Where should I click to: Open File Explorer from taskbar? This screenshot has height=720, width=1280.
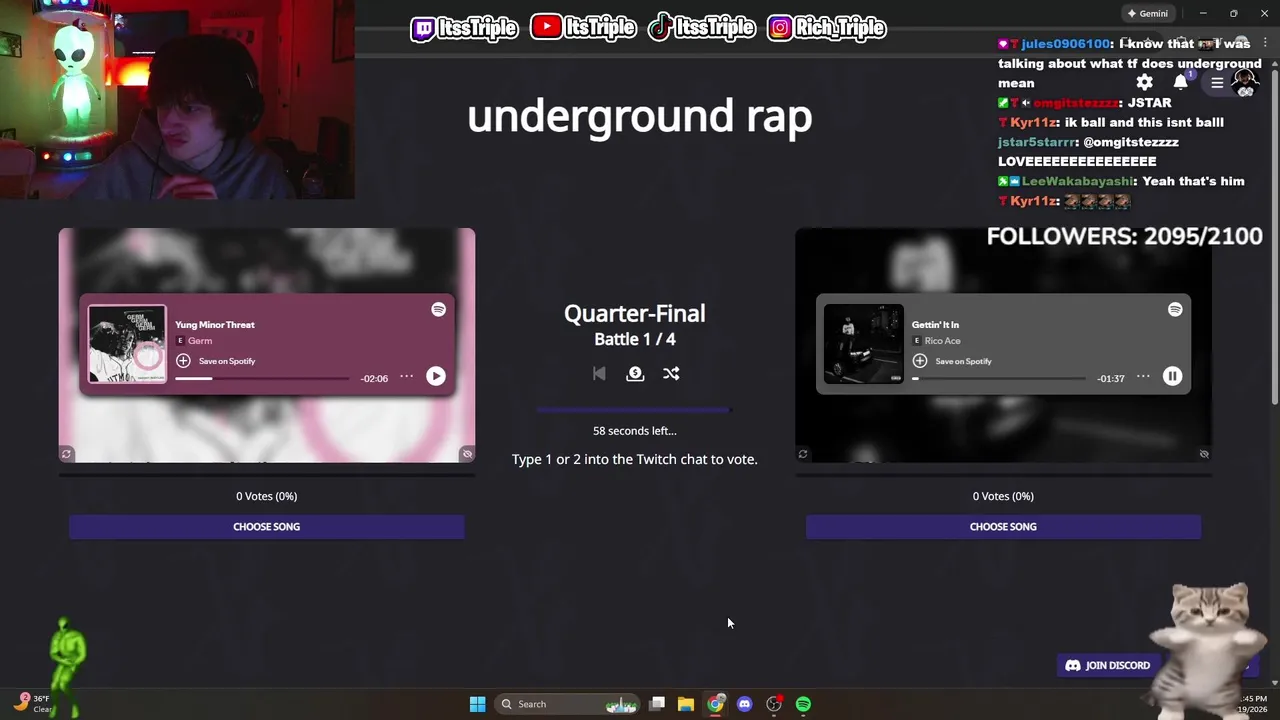pyautogui.click(x=686, y=704)
